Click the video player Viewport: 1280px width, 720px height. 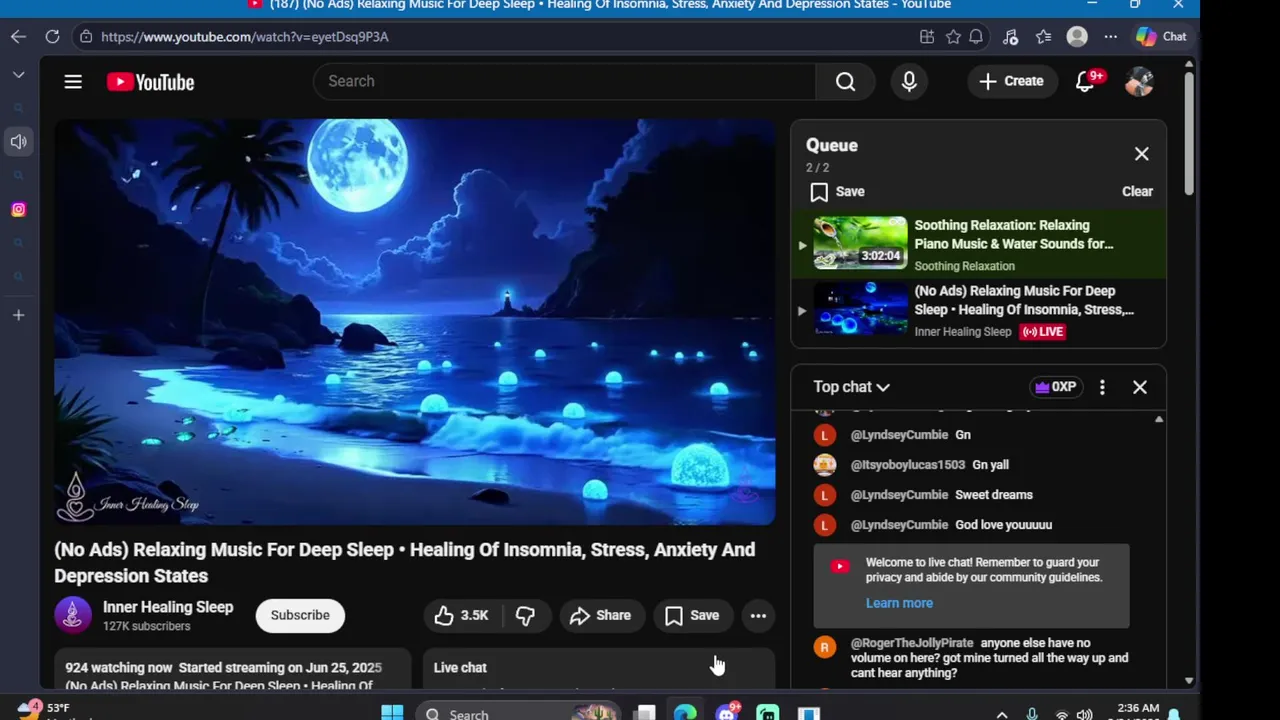pyautogui.click(x=415, y=322)
